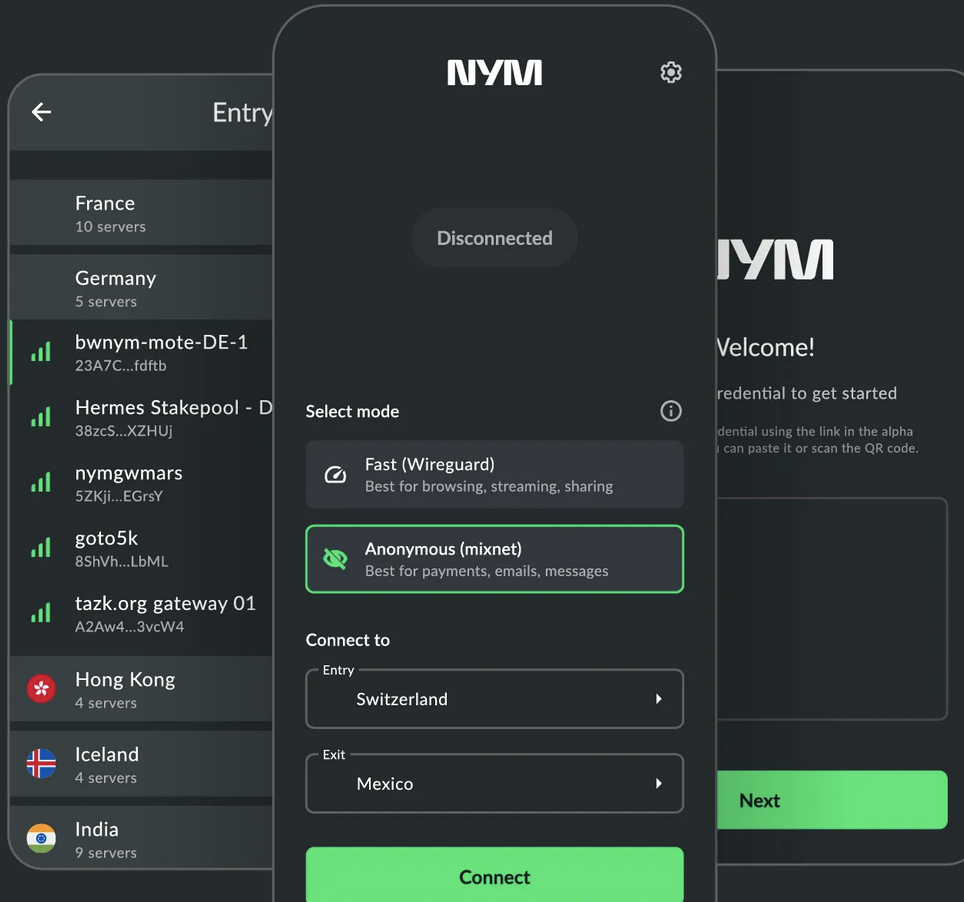
Task: Click the Disconnected status pill
Action: (494, 238)
